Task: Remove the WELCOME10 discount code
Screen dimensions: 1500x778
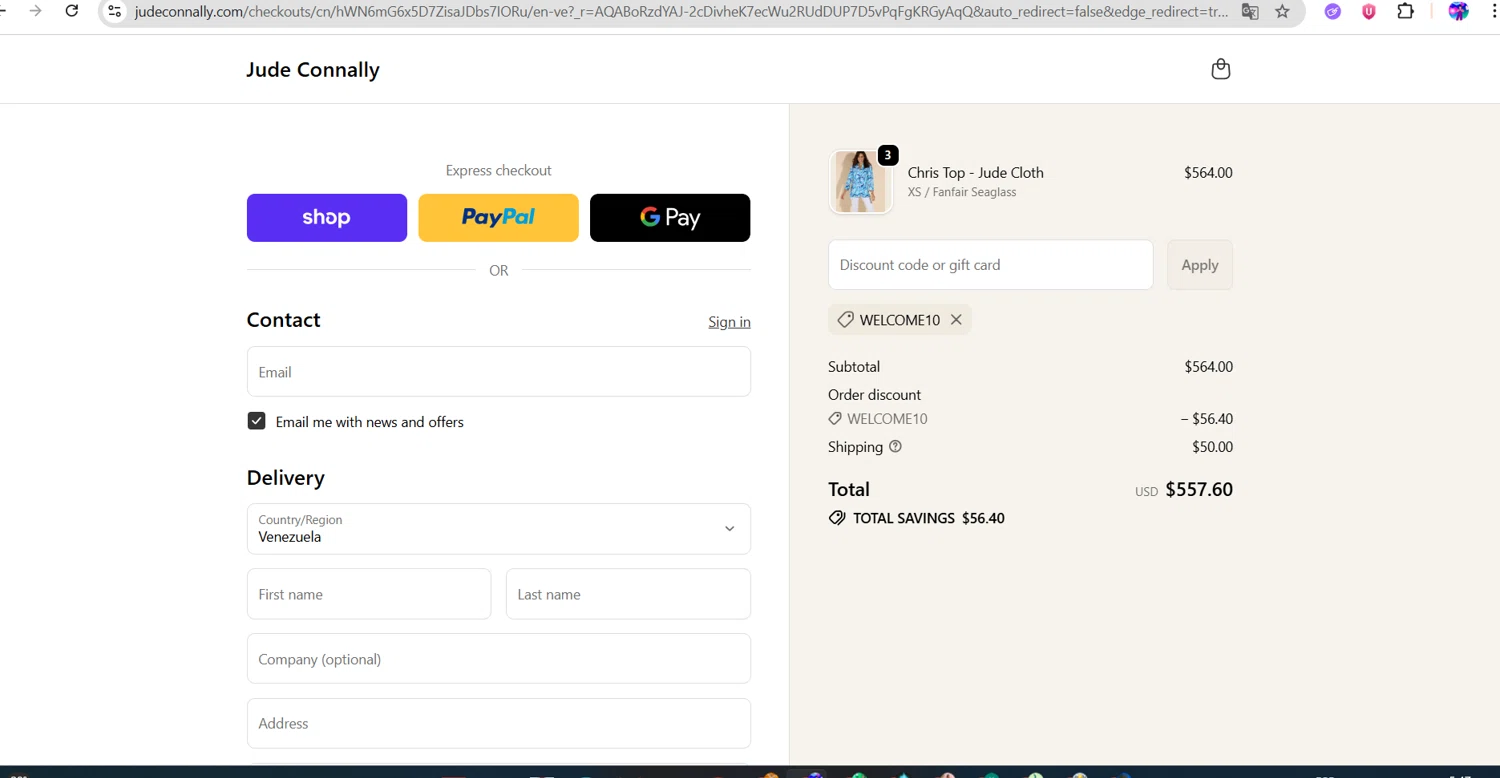Action: tap(956, 320)
